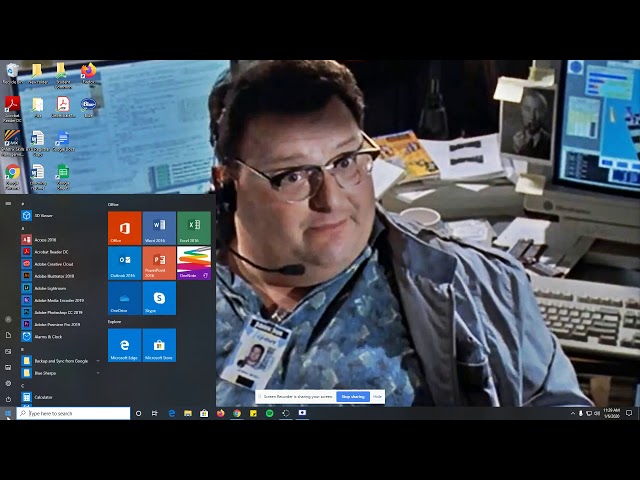
Task: Expand the Backup and Sync from Google folder
Action: [60, 361]
